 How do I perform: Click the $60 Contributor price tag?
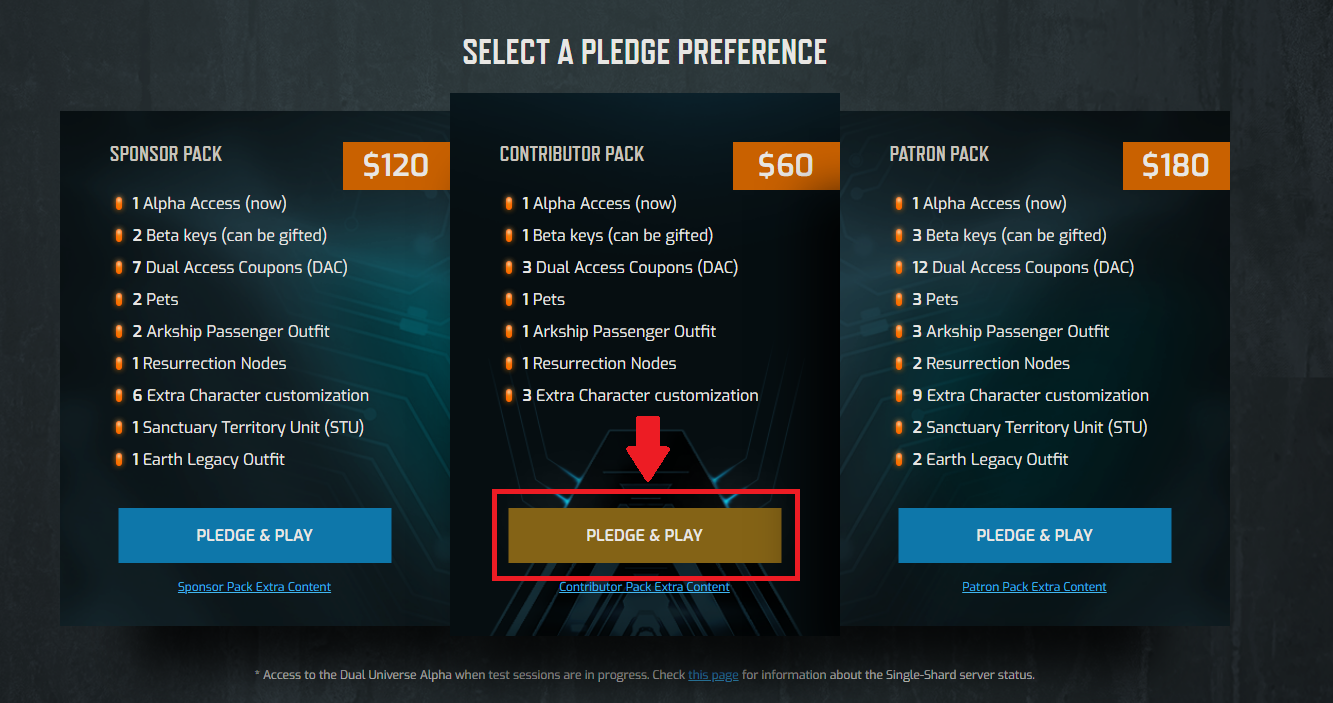786,165
